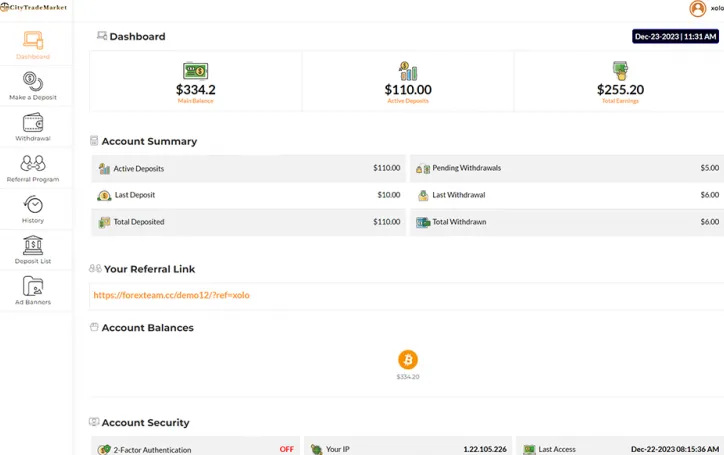The height and width of the screenshot is (455, 724).
Task: Click the Last Access Dec-22-2023 timestamp
Action: pyautogui.click(x=675, y=449)
